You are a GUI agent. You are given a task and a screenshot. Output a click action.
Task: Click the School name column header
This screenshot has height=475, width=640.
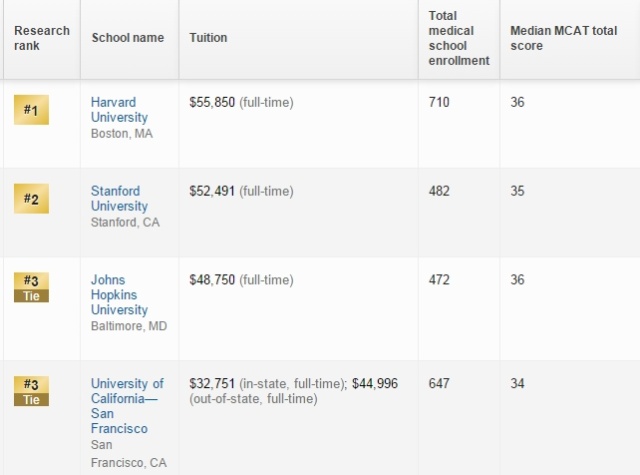click(127, 38)
